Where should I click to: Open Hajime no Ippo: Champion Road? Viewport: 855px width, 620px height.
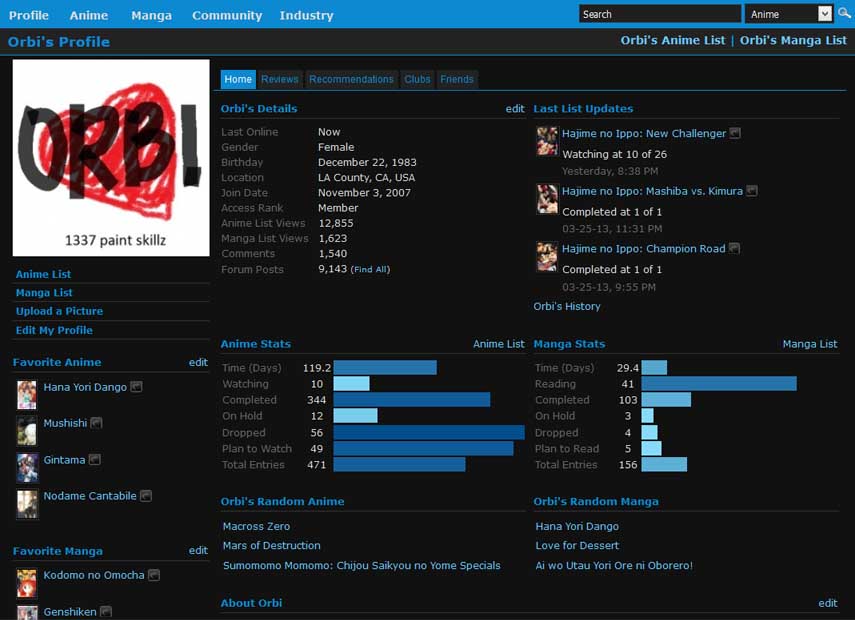coord(644,249)
